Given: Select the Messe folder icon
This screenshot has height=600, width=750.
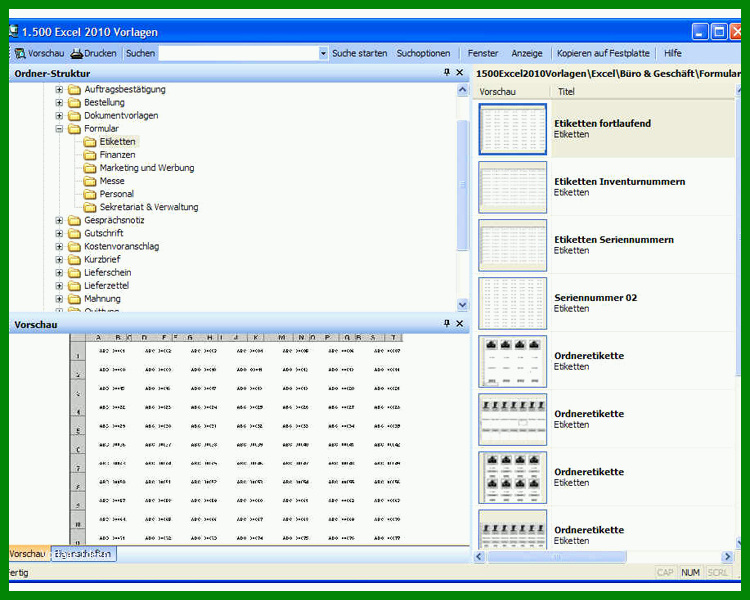Looking at the screenshot, I should tap(89, 181).
